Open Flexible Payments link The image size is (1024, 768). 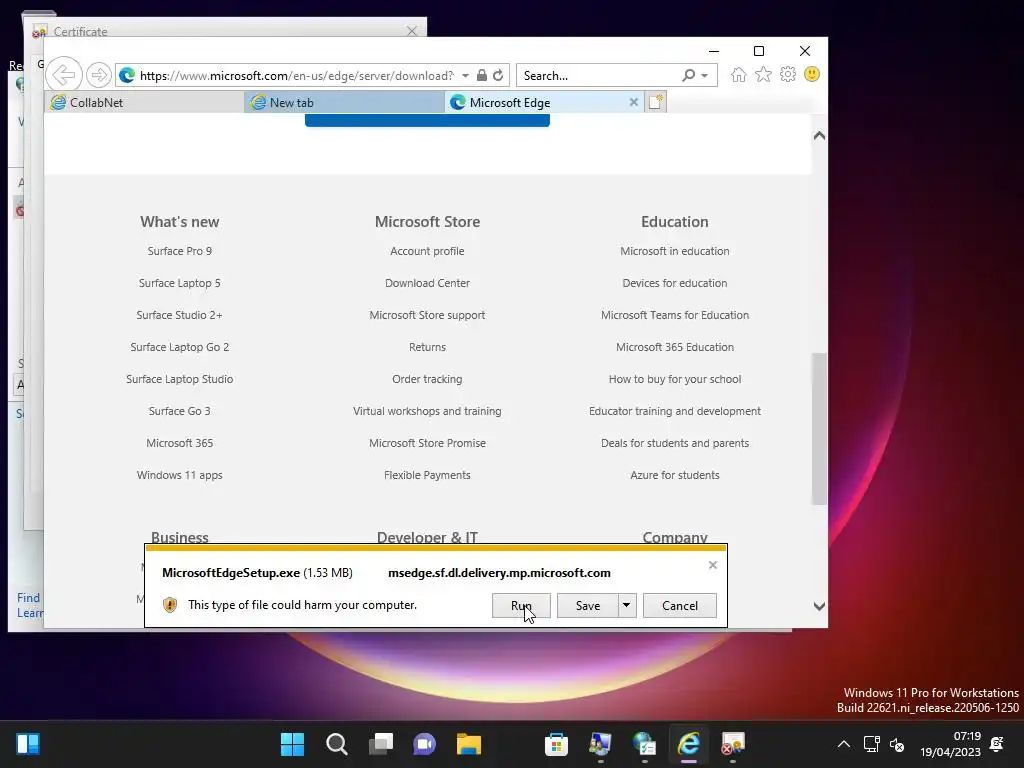pyautogui.click(x=427, y=475)
